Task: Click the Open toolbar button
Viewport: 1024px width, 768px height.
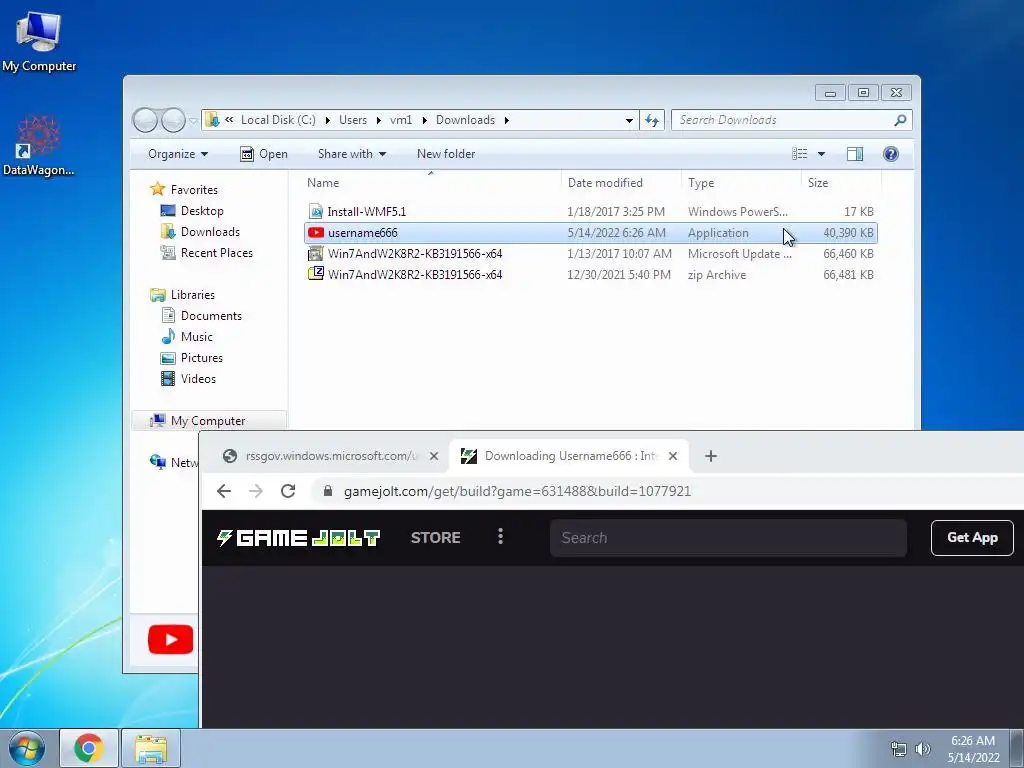Action: coord(264,154)
